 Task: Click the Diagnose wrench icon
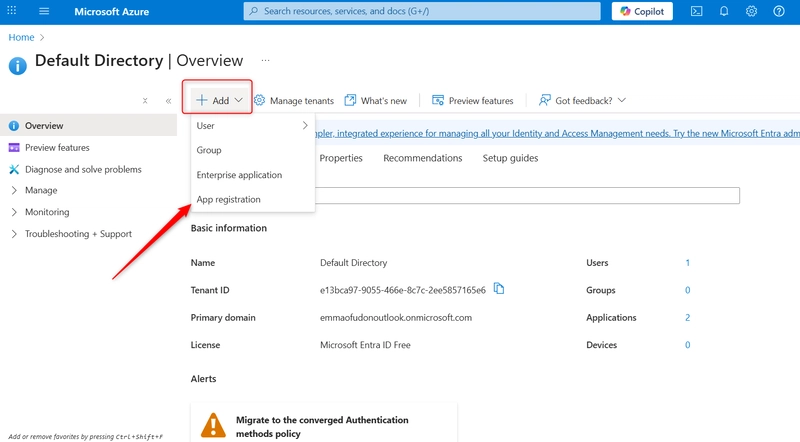(14, 169)
